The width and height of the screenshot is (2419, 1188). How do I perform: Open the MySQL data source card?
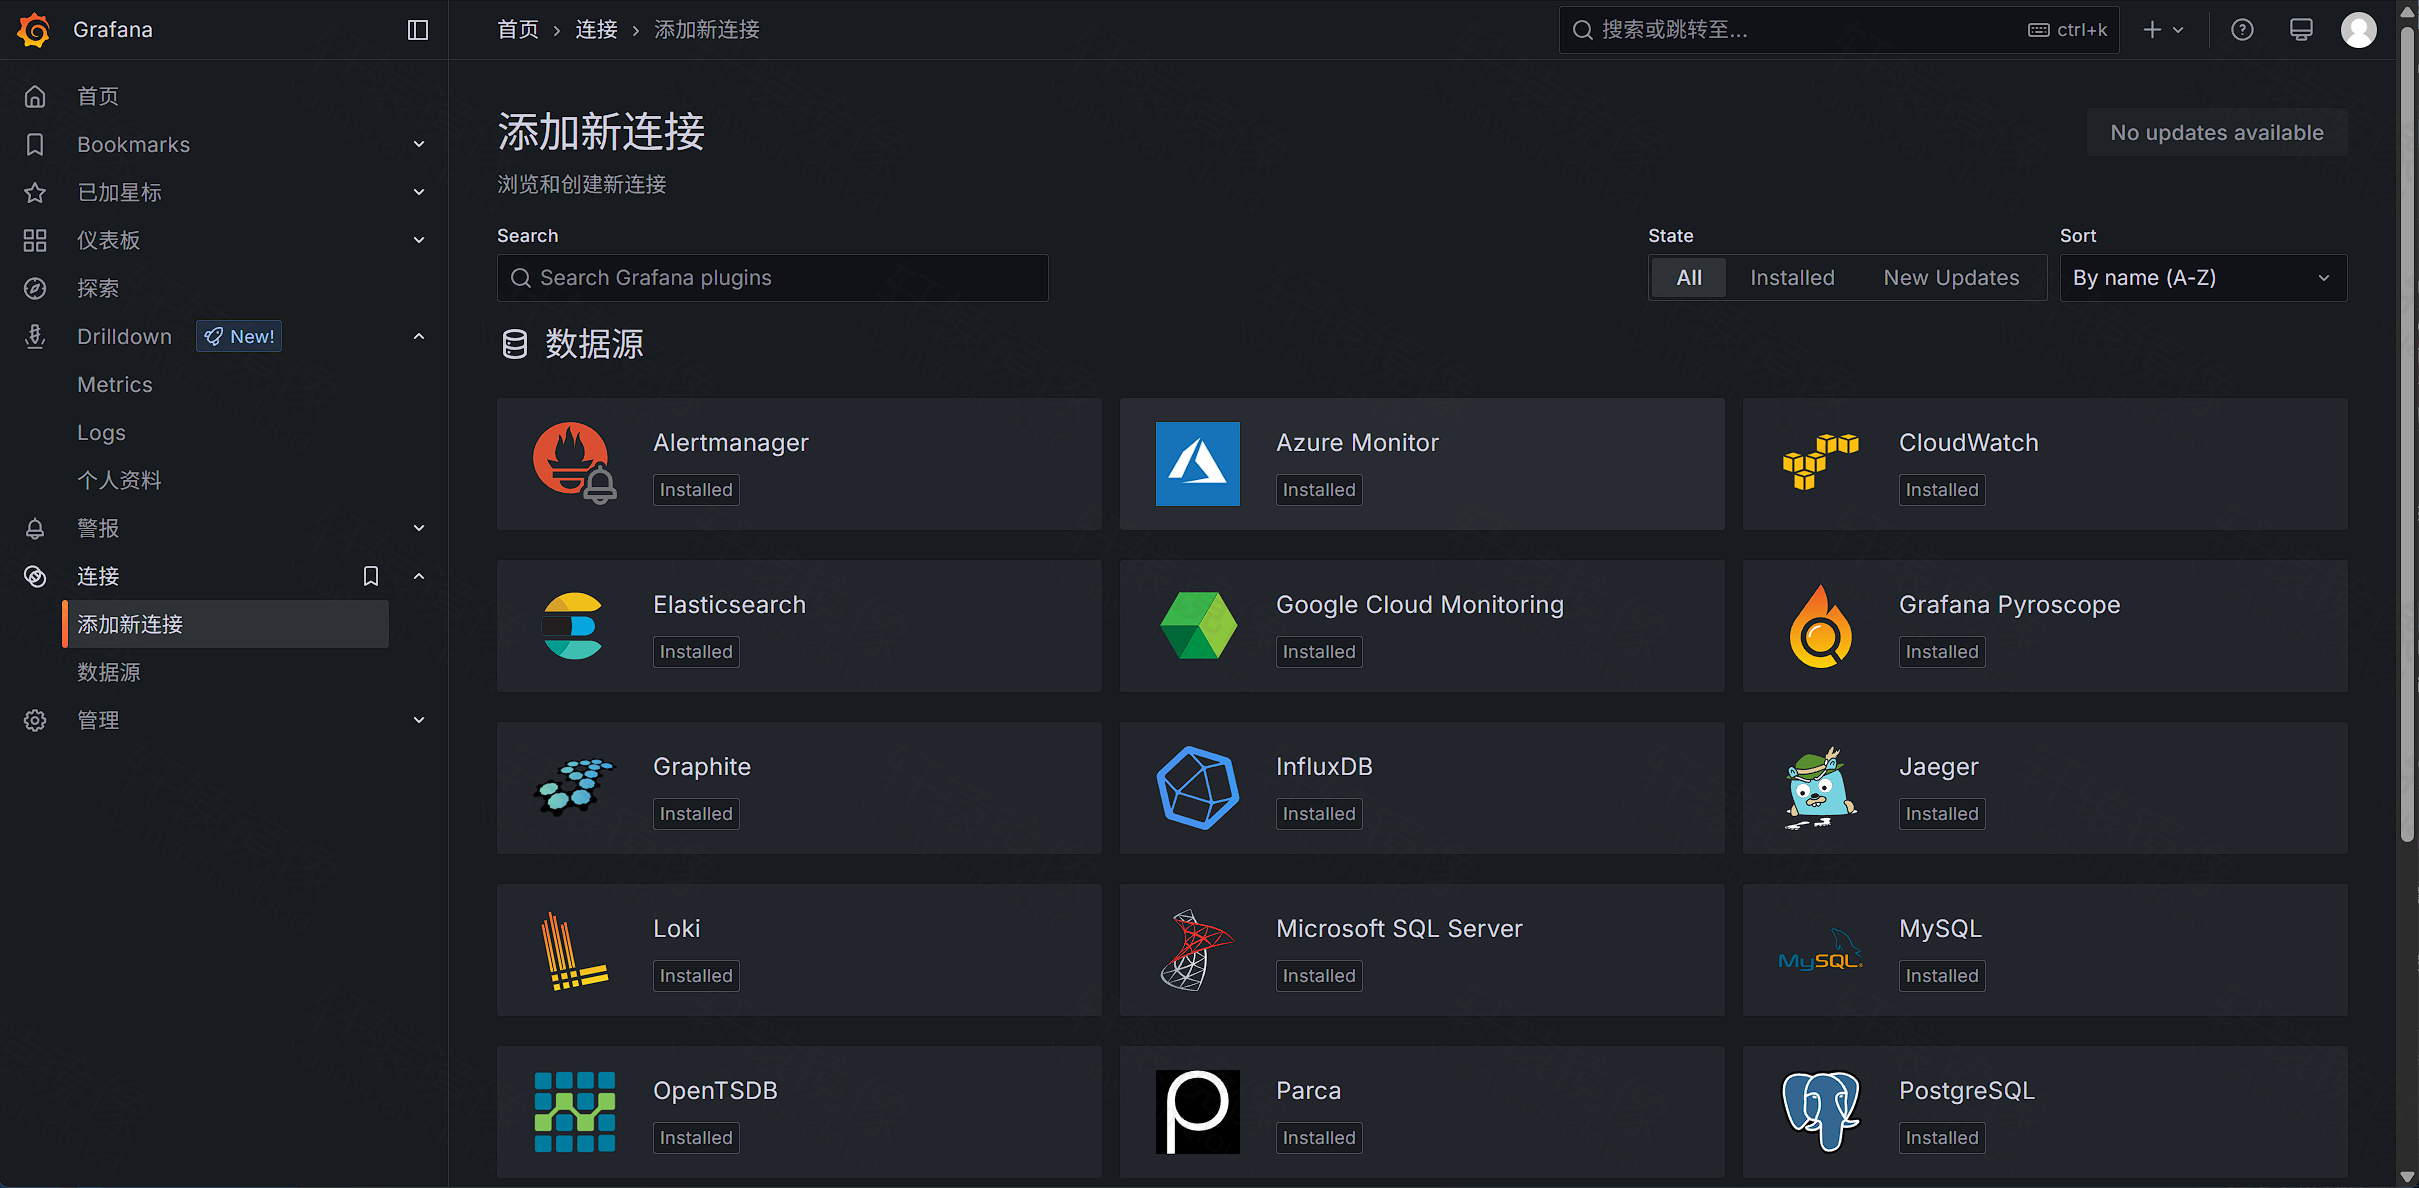tap(2045, 950)
